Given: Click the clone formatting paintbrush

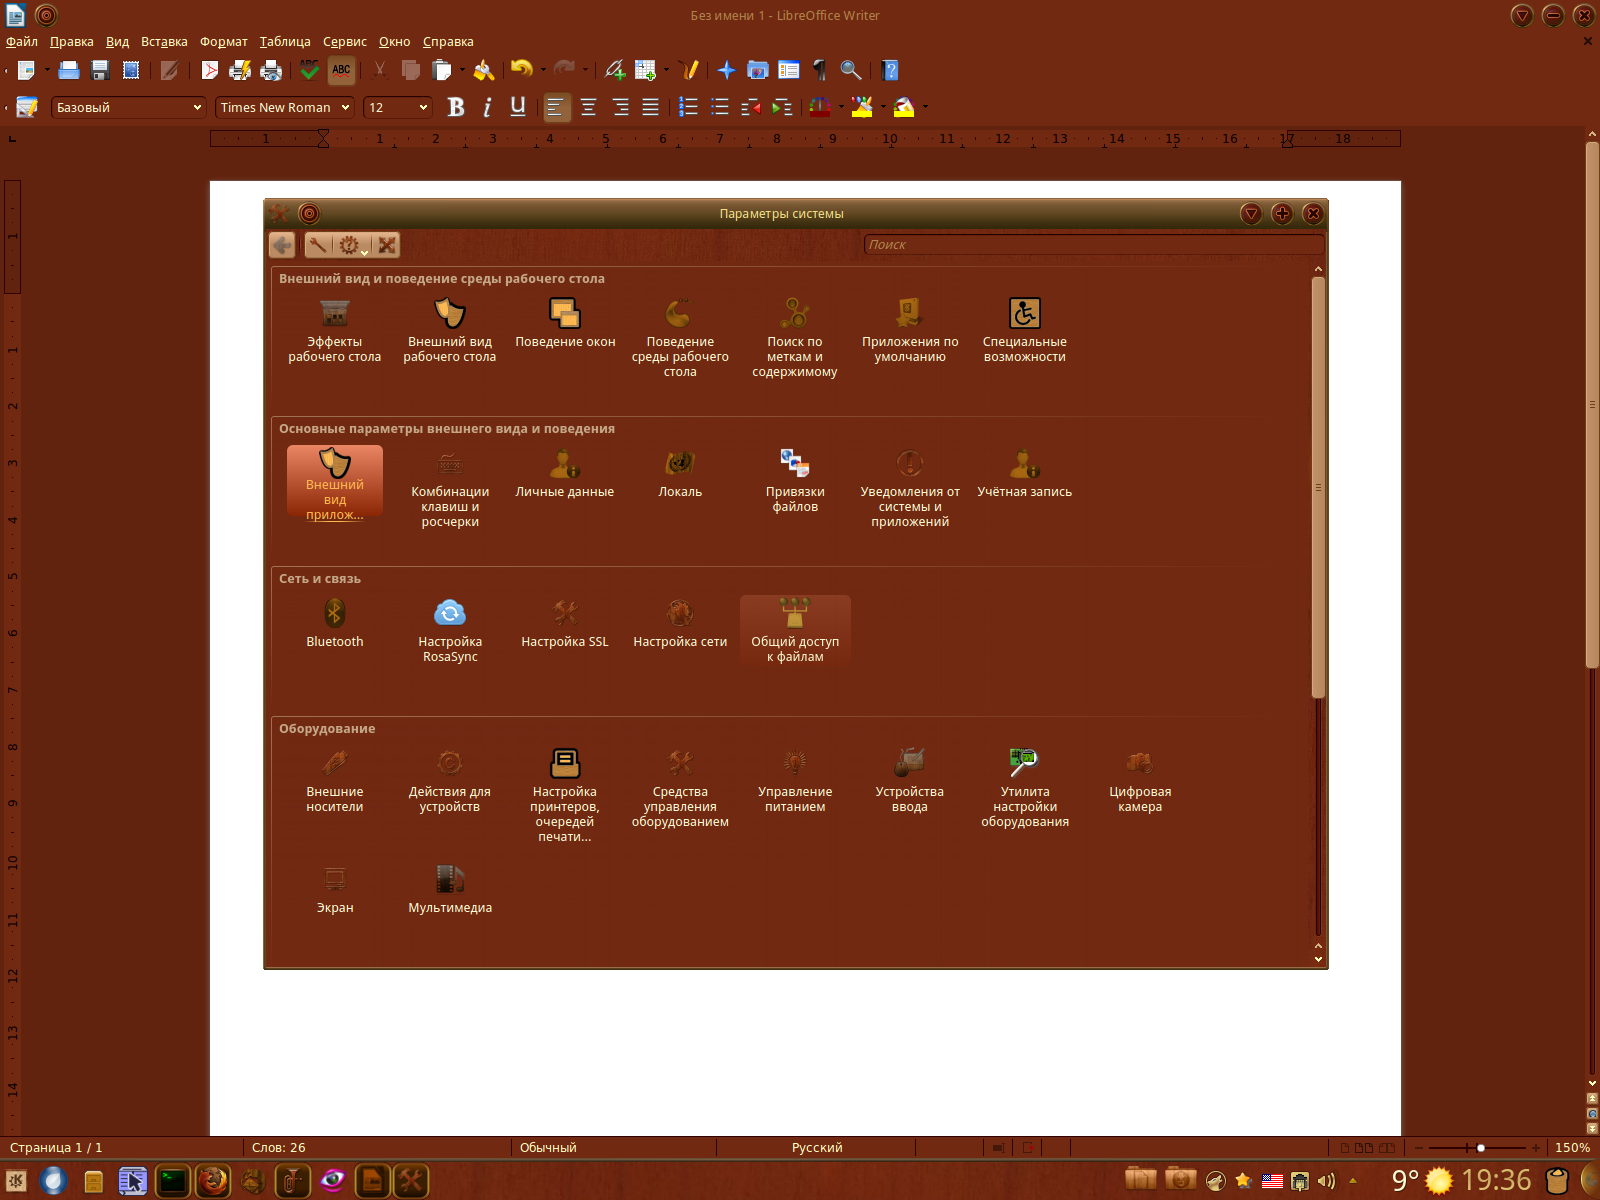Looking at the screenshot, I should click(484, 70).
